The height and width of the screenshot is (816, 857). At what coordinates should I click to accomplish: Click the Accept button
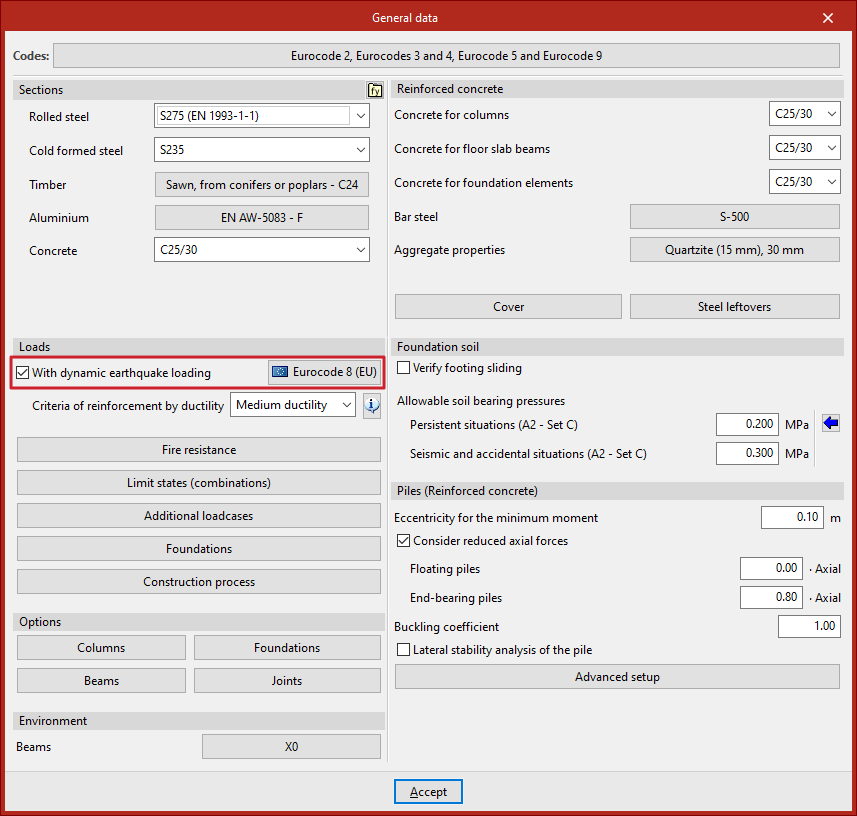428,791
